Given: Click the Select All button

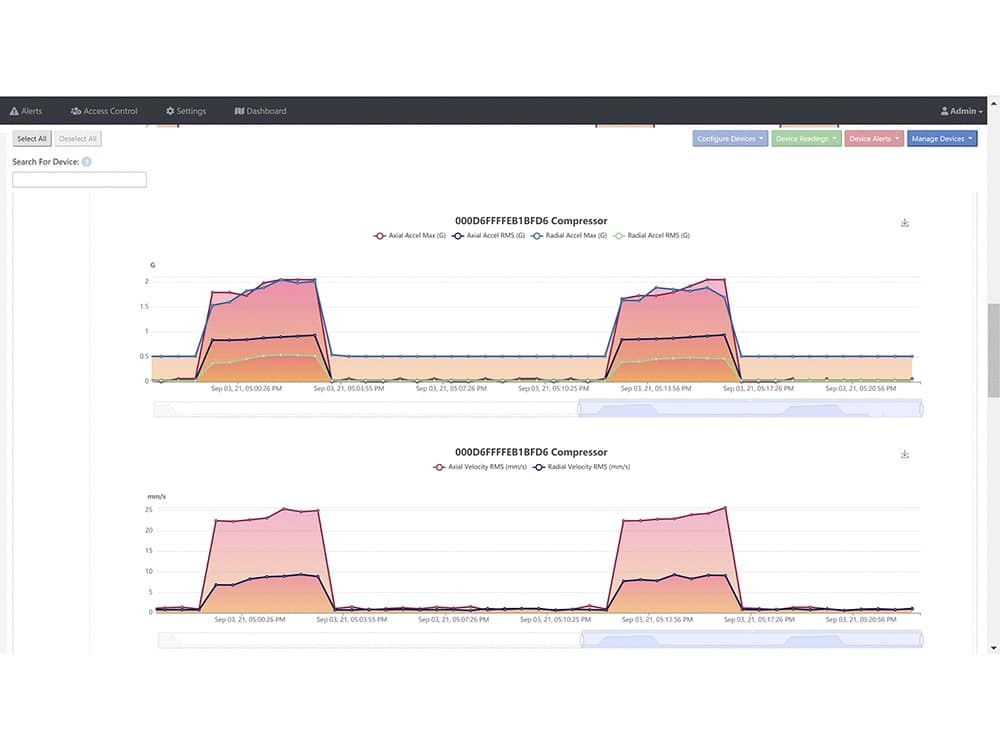Looking at the screenshot, I should pos(31,138).
